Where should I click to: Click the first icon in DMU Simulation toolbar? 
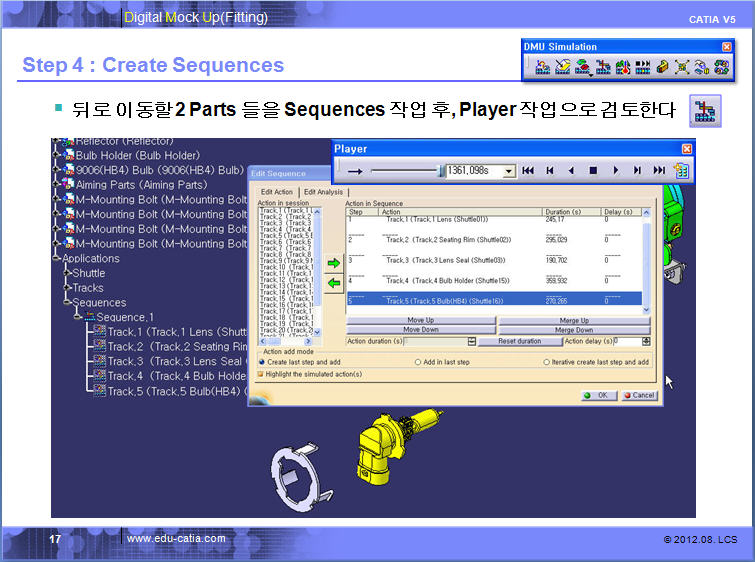(542, 67)
